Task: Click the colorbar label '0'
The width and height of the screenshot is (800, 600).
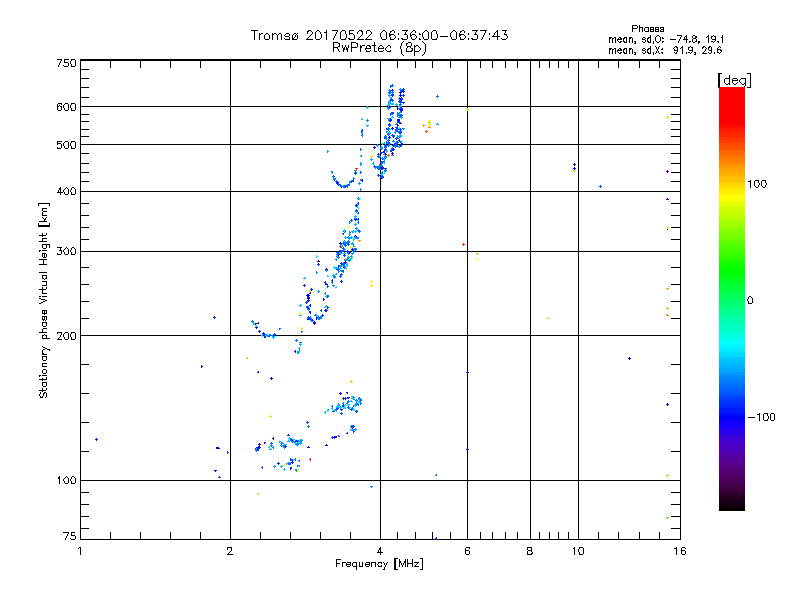Action: 750,301
